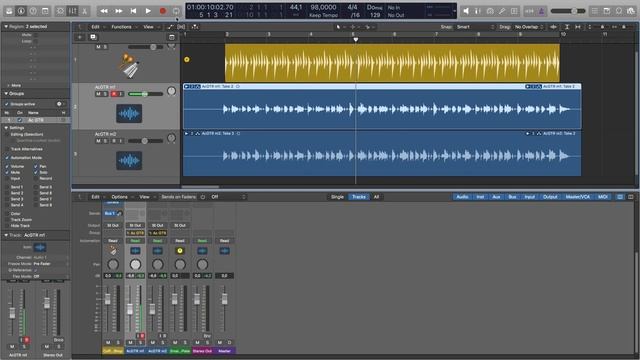Toggle the Mute group setting checkbox
The image size is (640, 360).
[x=7, y=173]
